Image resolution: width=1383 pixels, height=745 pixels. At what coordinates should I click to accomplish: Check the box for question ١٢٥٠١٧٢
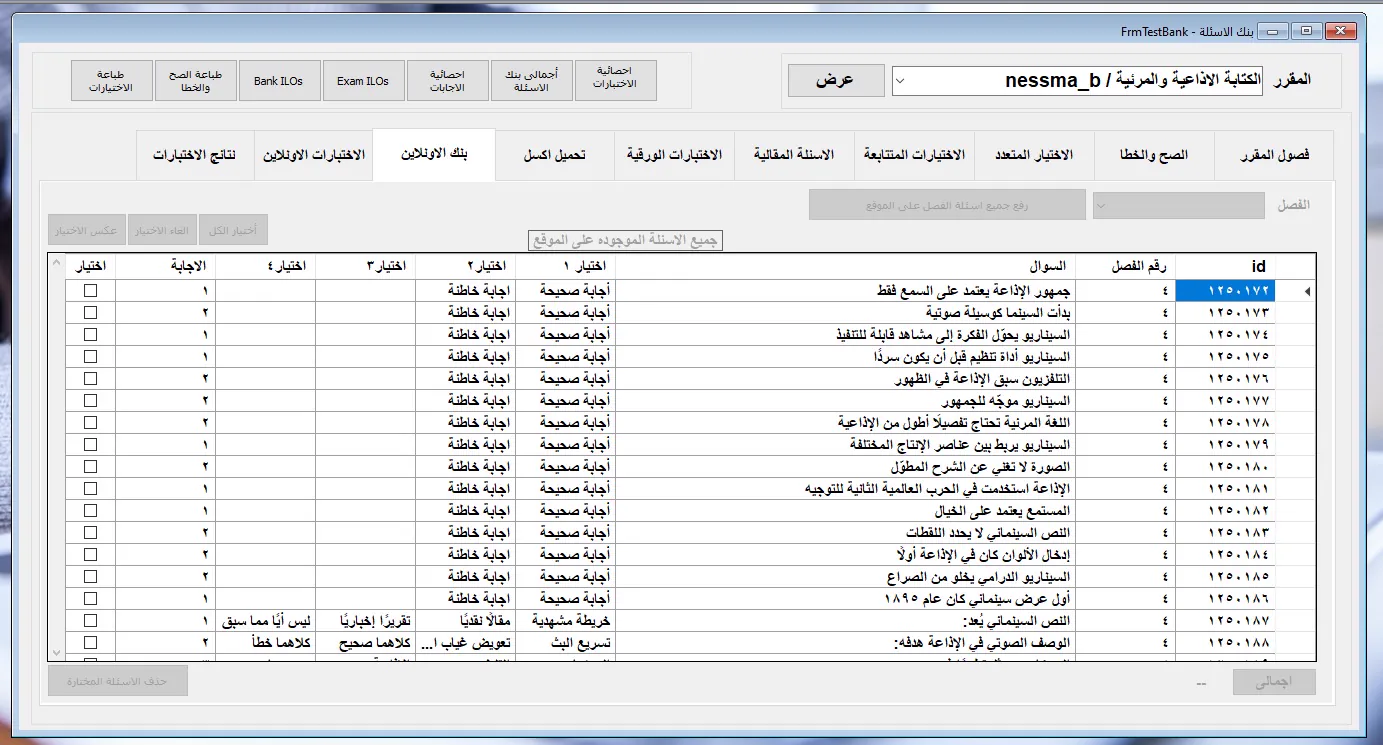pyautogui.click(x=91, y=290)
